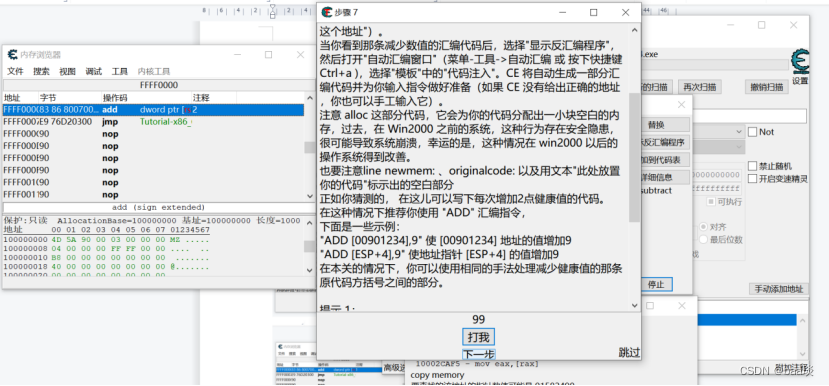The width and height of the screenshot is (829, 386).
Task: Click the 反汇编程序 button in small dialog
Action: [x=665, y=142]
